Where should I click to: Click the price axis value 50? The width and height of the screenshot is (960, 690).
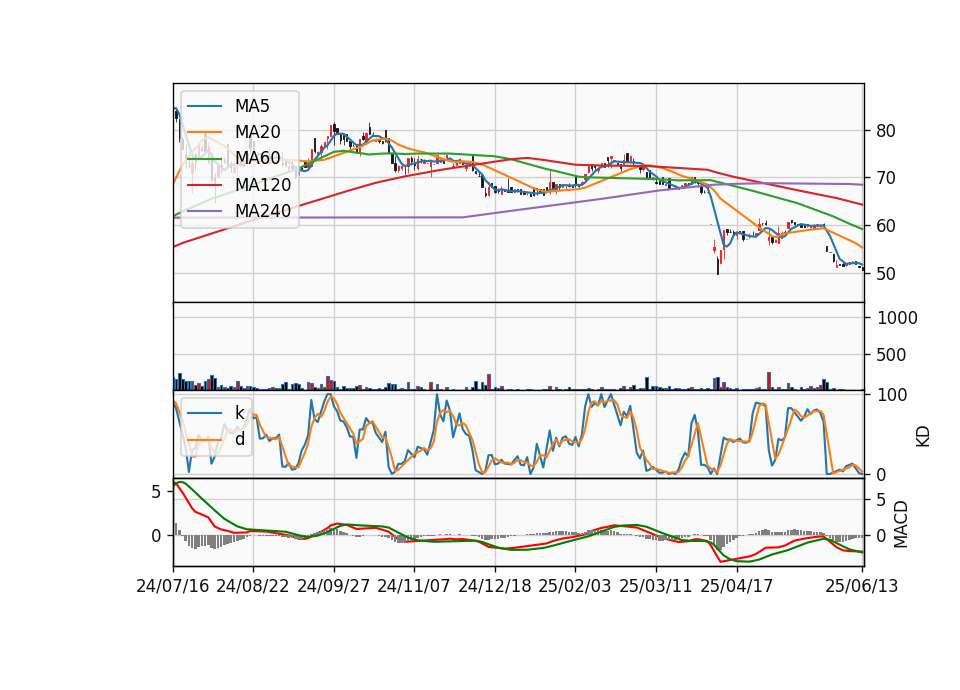pos(885,274)
